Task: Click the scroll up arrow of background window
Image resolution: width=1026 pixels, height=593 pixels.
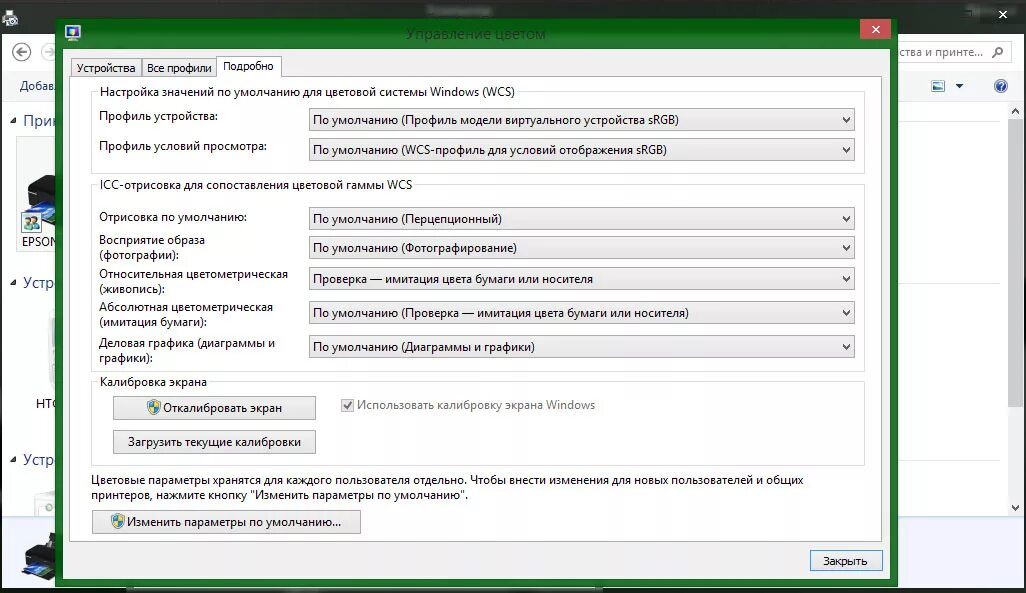Action: point(1015,112)
